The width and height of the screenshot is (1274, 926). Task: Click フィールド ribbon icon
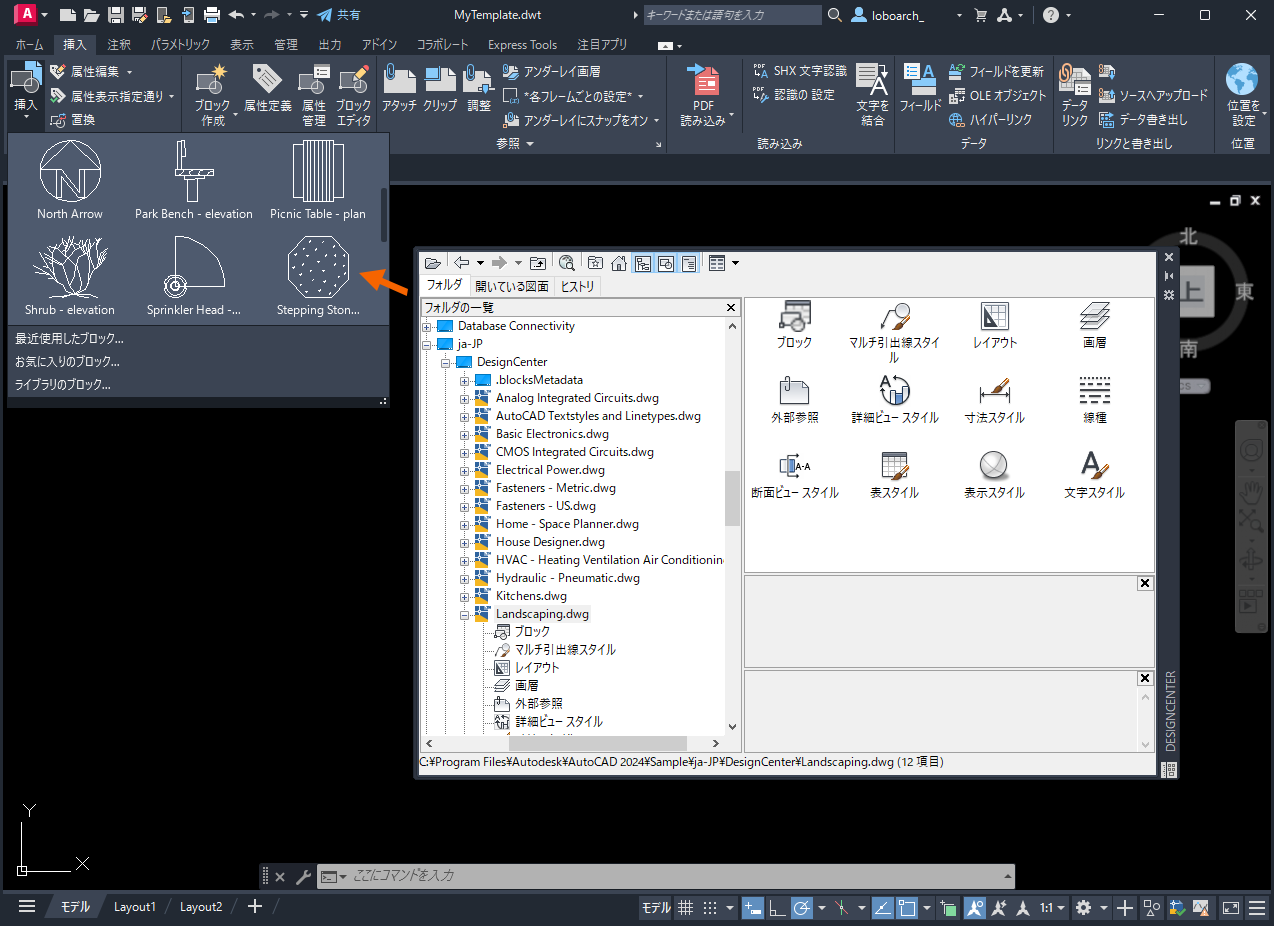pyautogui.click(x=920, y=88)
